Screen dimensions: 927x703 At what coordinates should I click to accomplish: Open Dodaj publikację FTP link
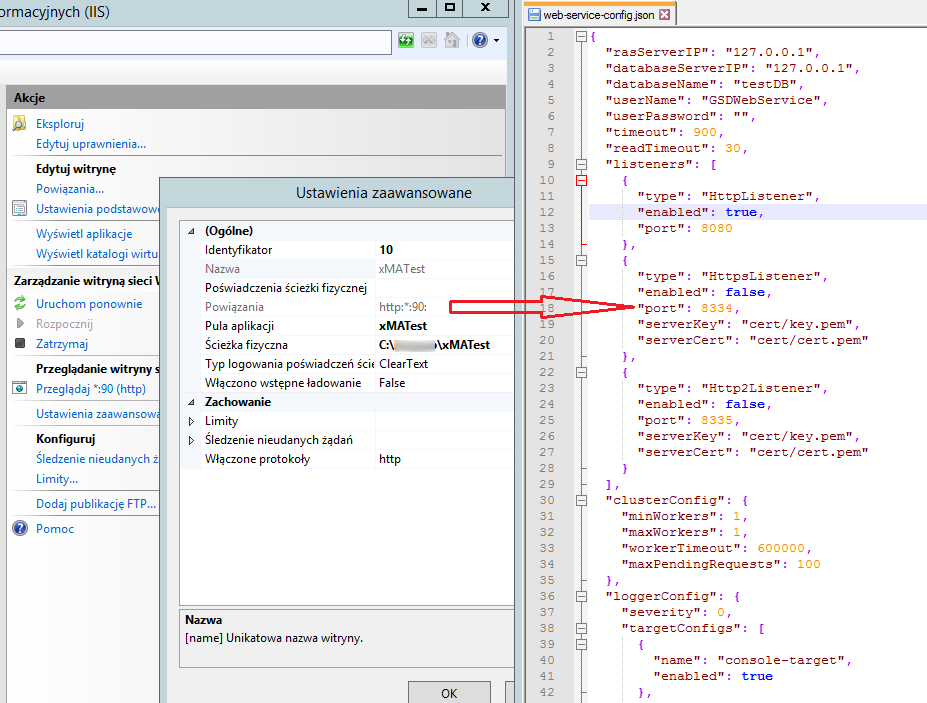point(96,503)
